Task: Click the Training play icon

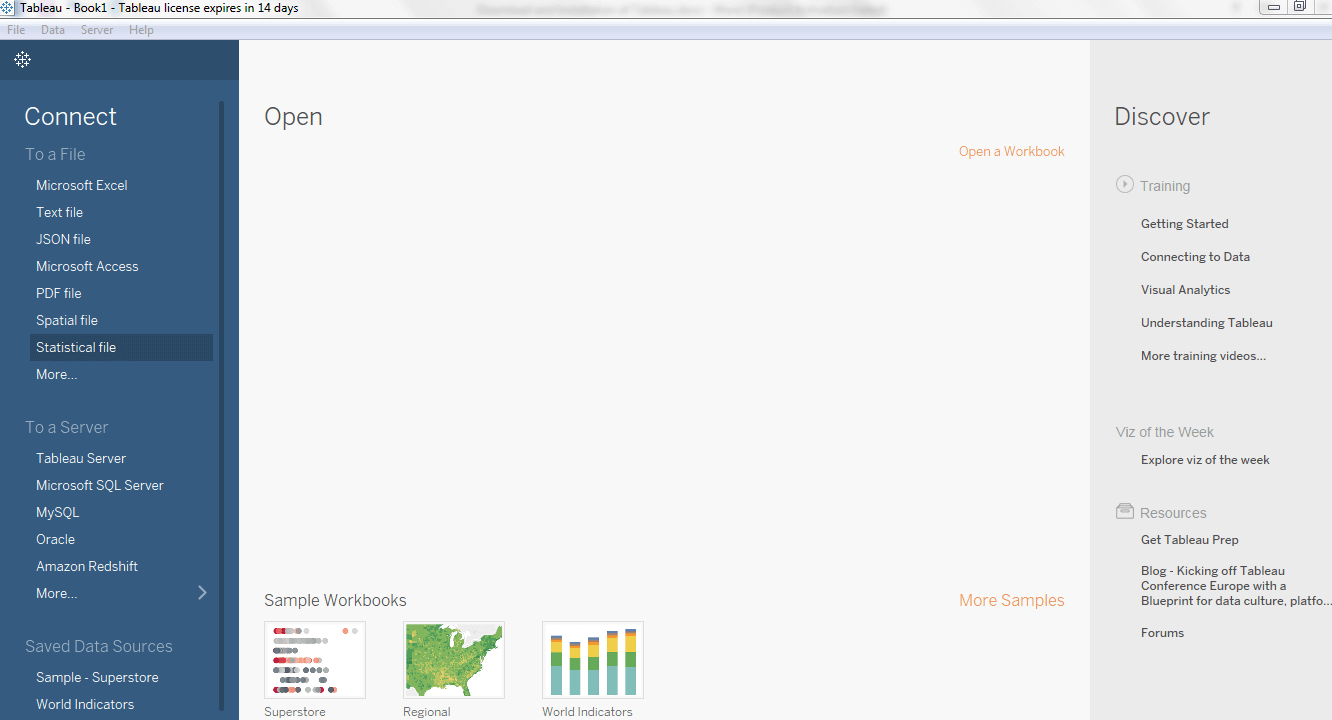Action: 1125,185
